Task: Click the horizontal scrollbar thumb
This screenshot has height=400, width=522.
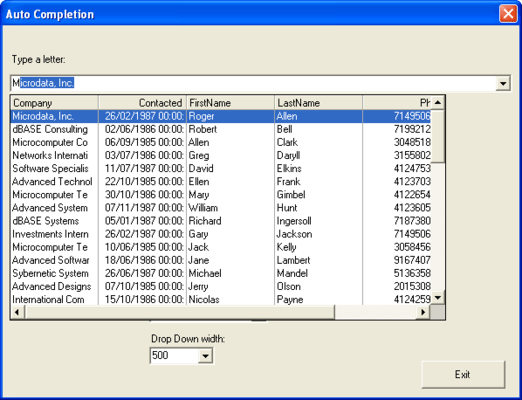Action: 180,312
